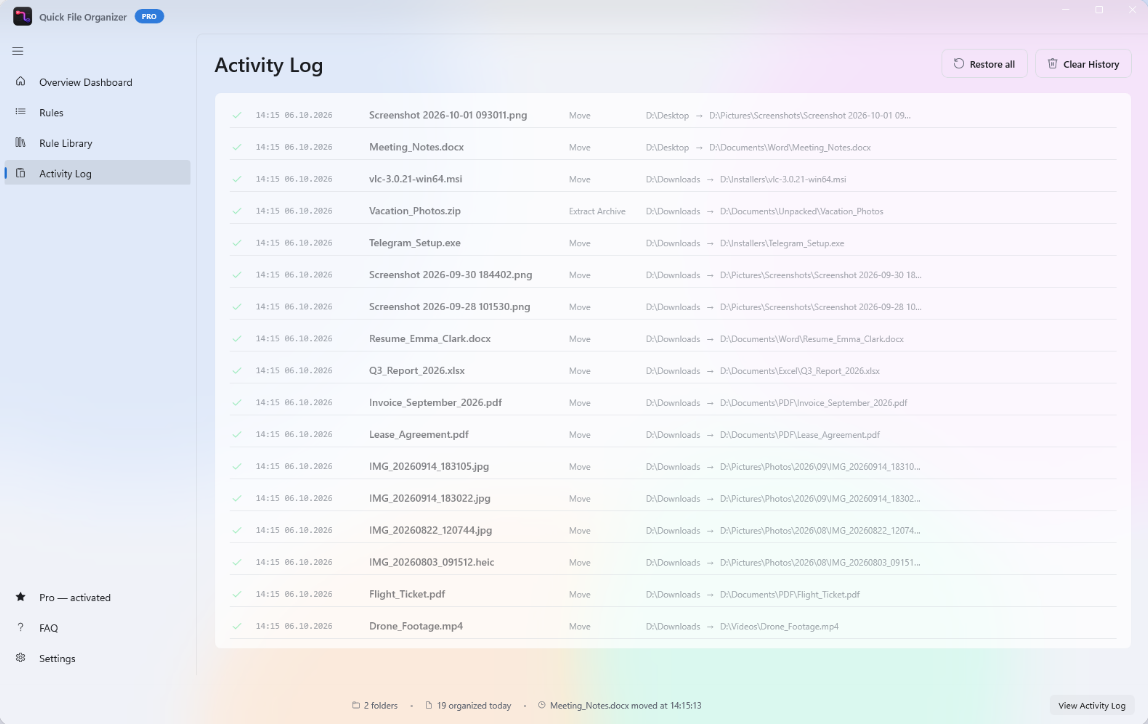The height and width of the screenshot is (724, 1148).
Task: Click destination D:\Documents\Excel\Q3_Report_2026.xlsx
Action: coord(800,371)
